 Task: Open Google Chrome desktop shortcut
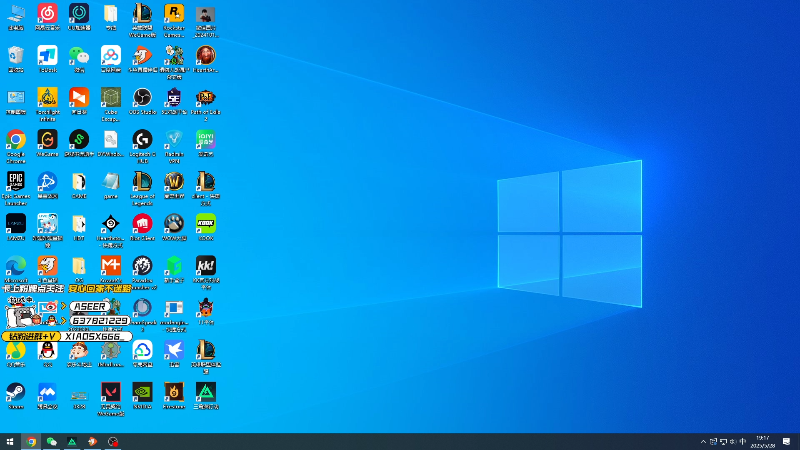coord(16,146)
